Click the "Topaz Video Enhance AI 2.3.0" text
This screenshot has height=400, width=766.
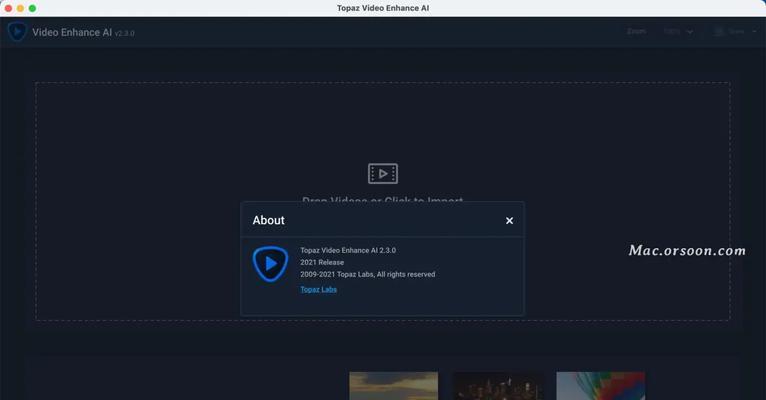348,250
